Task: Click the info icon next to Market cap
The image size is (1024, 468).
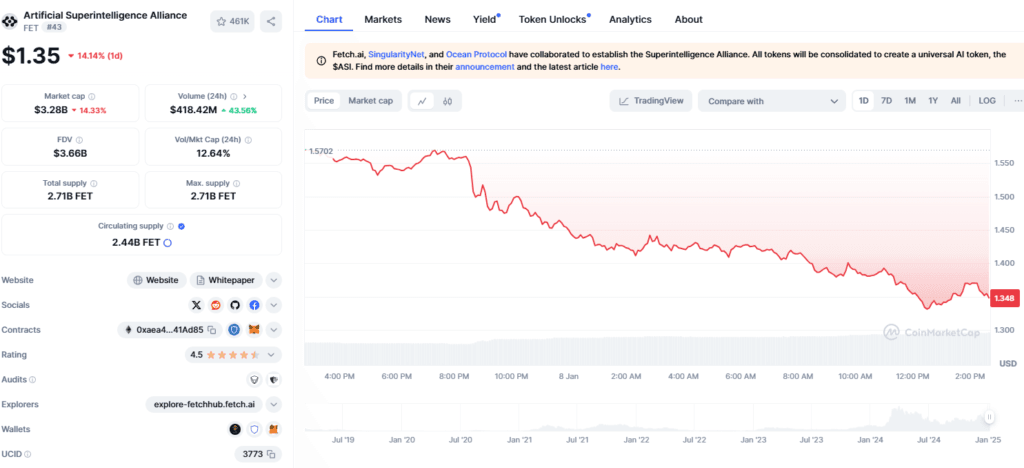Action: (x=91, y=96)
